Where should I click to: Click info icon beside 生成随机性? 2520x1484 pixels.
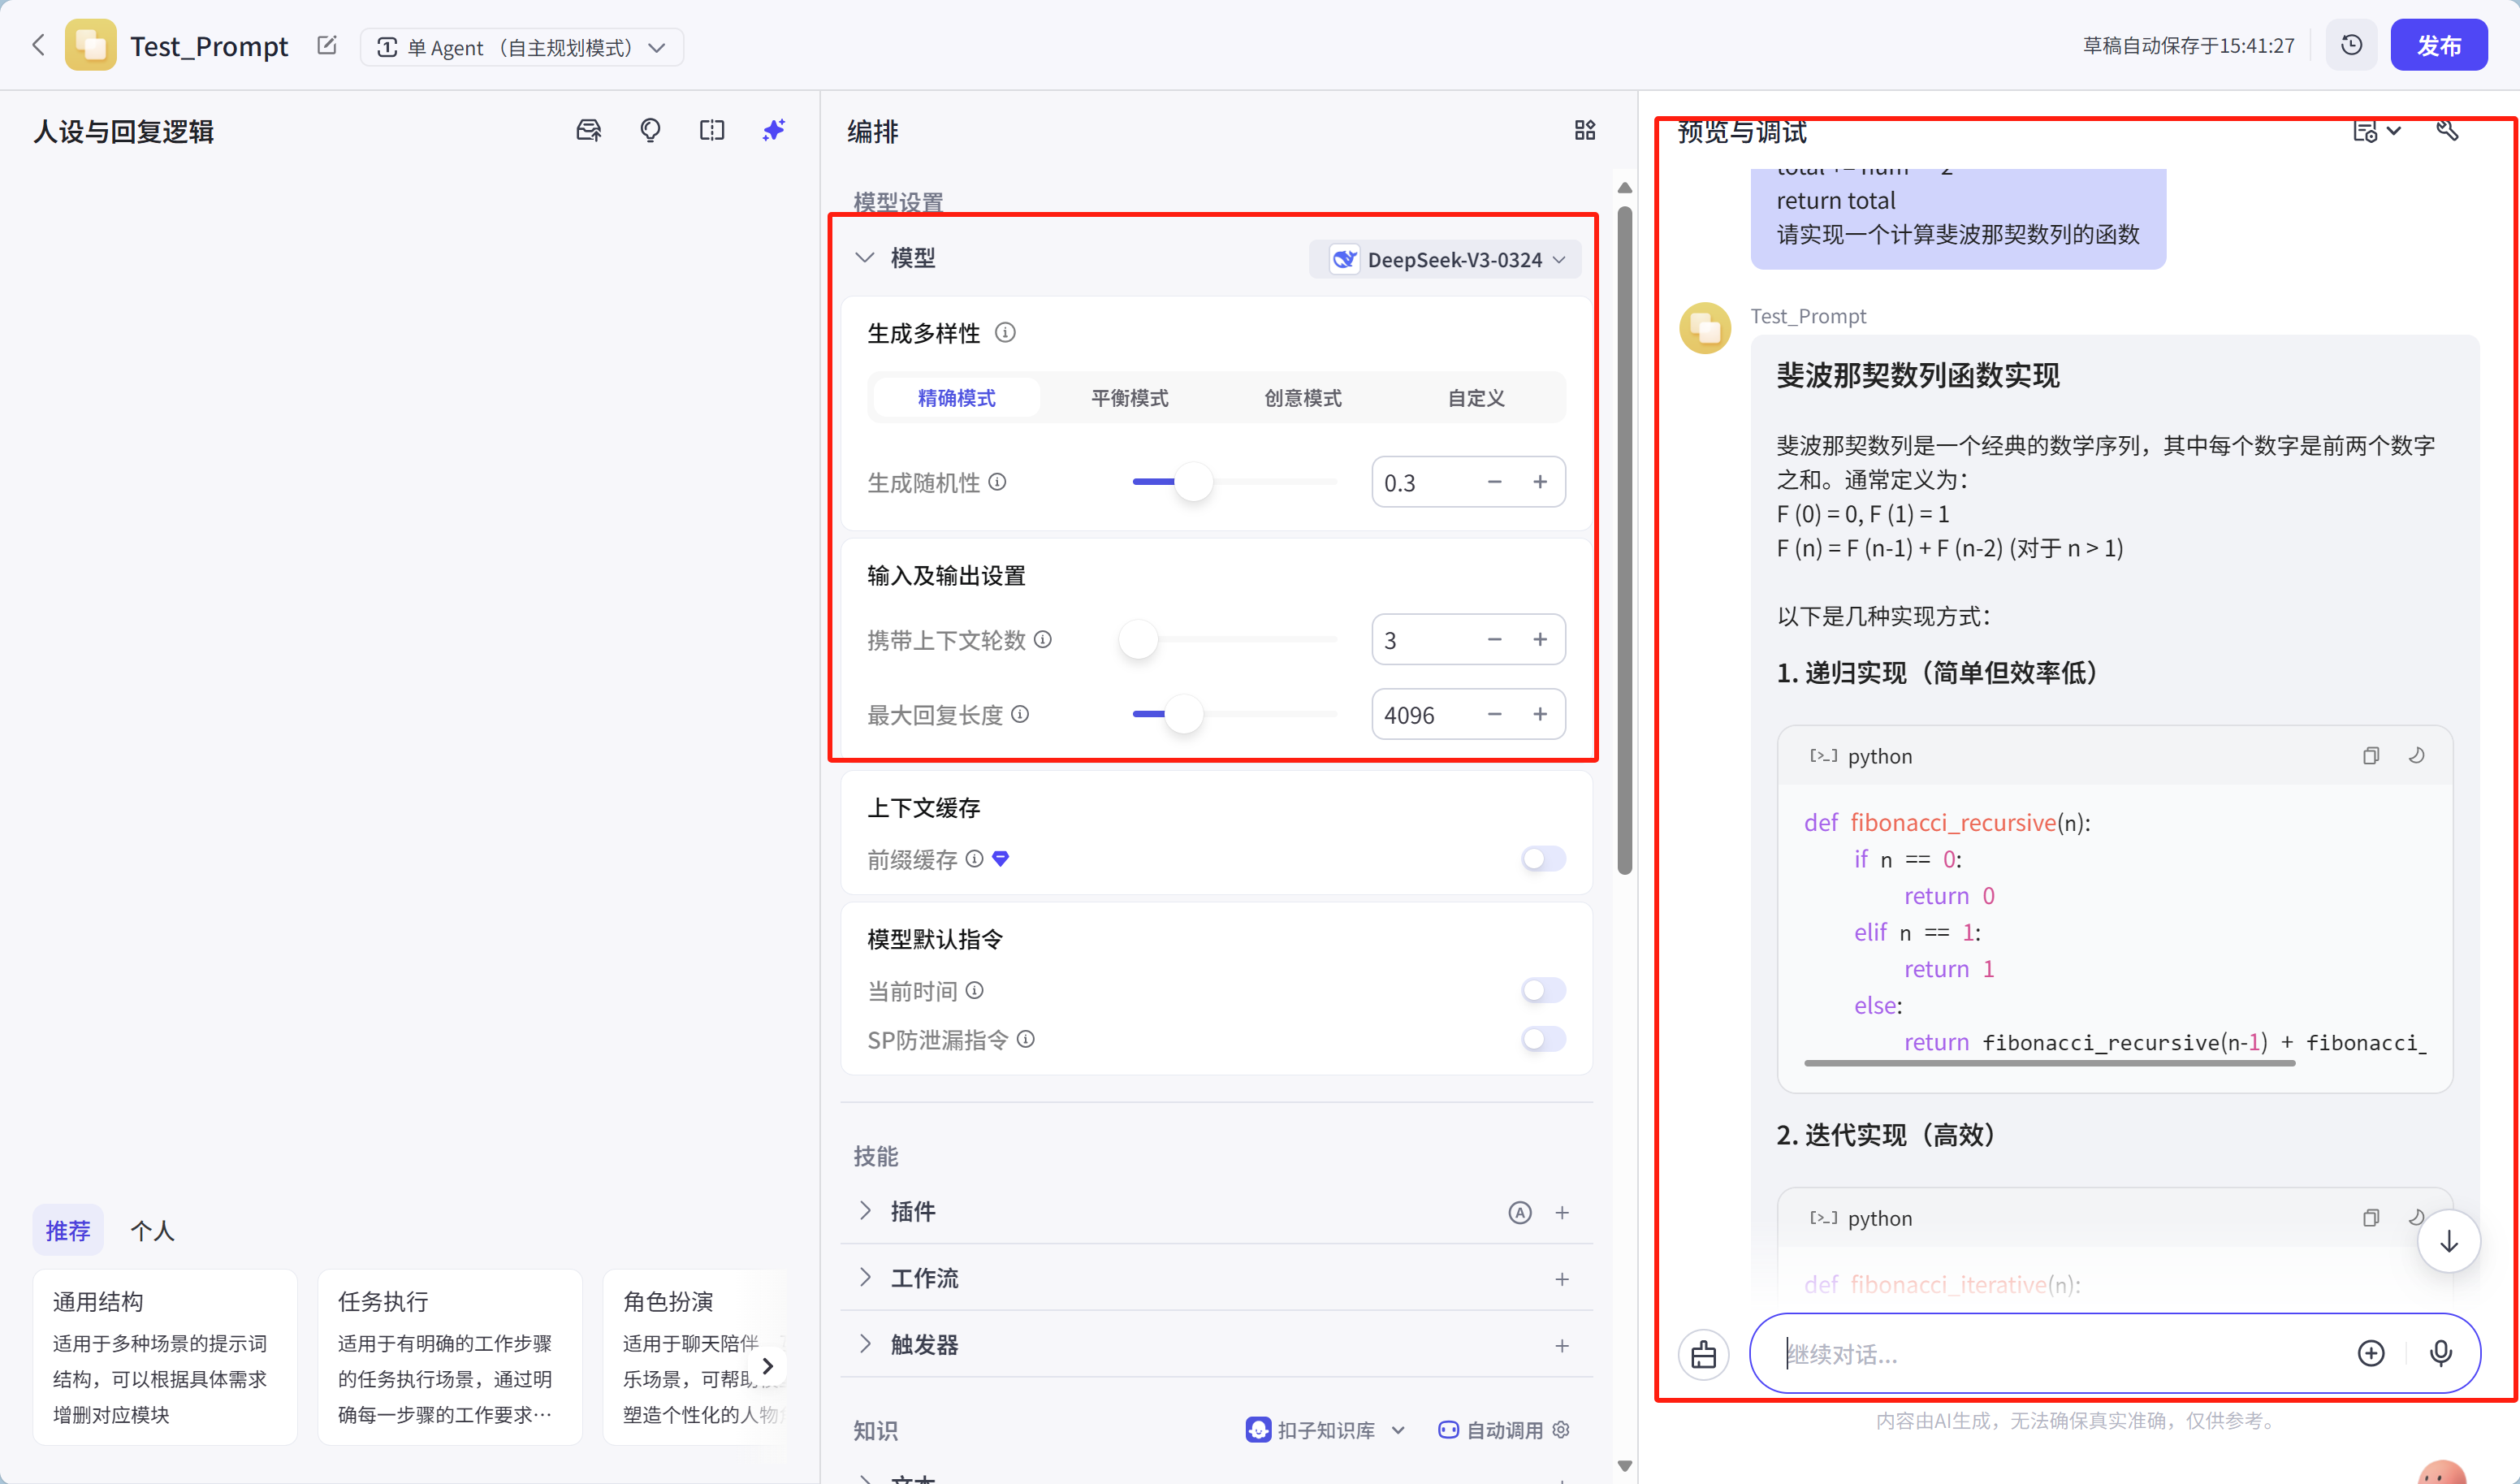pyautogui.click(x=997, y=481)
